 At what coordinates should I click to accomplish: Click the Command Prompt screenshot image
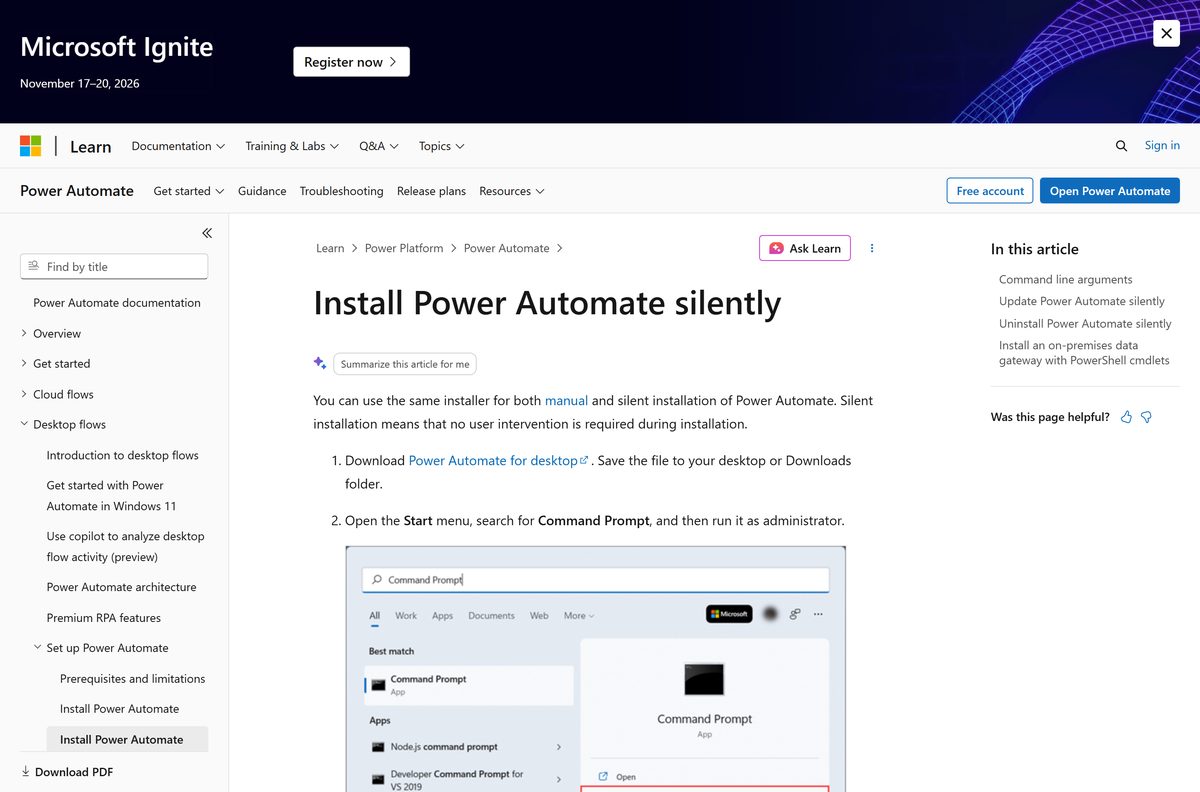pos(596,668)
